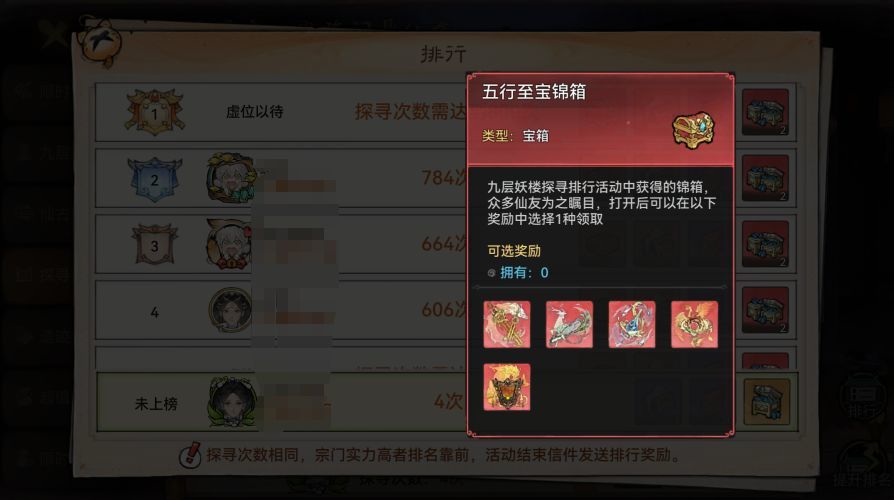Open the rank 3 player's avatar
This screenshot has height=500, width=894.
(230, 244)
